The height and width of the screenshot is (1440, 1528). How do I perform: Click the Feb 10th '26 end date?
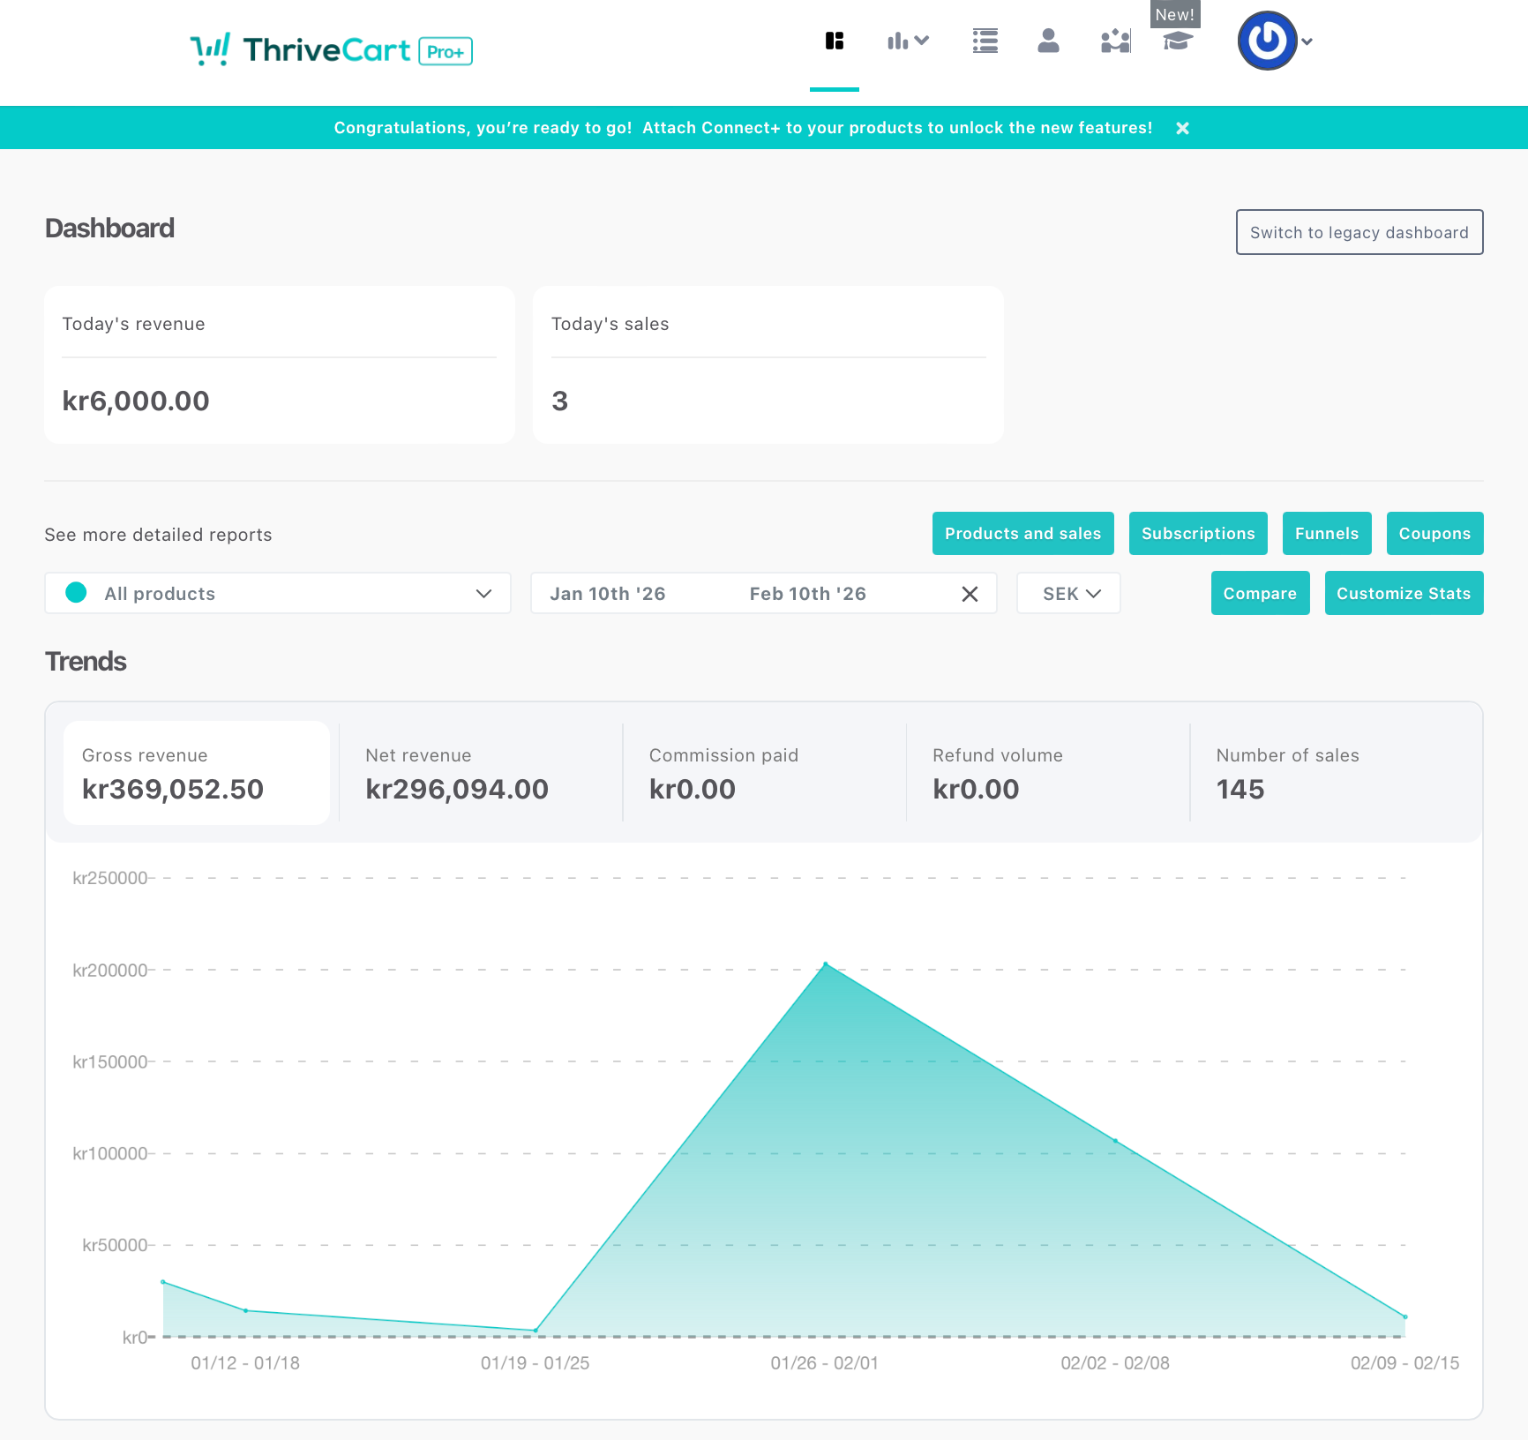(808, 593)
